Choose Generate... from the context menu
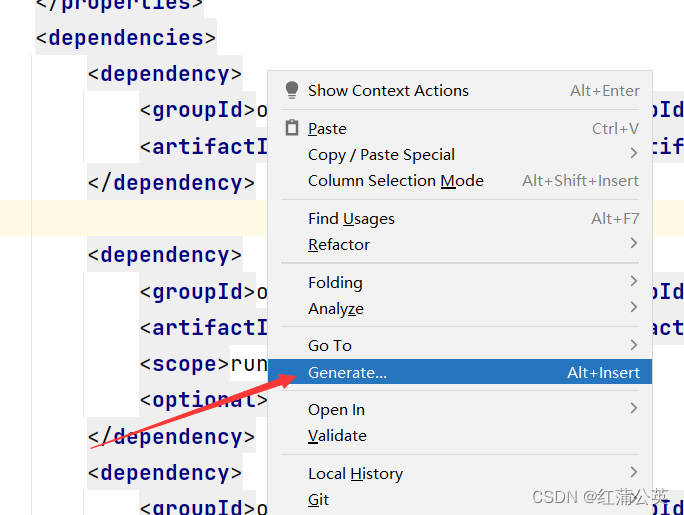 [x=460, y=372]
